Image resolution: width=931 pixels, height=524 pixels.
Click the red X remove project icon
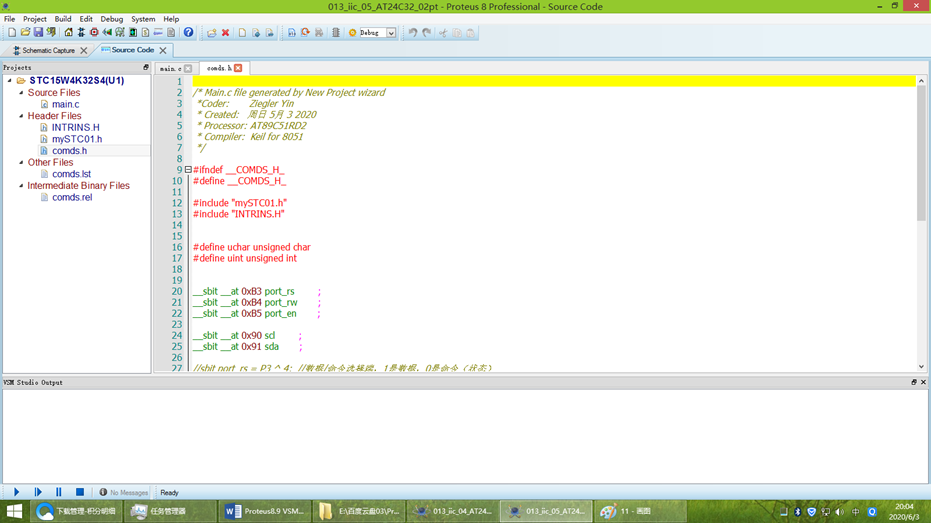pos(226,33)
